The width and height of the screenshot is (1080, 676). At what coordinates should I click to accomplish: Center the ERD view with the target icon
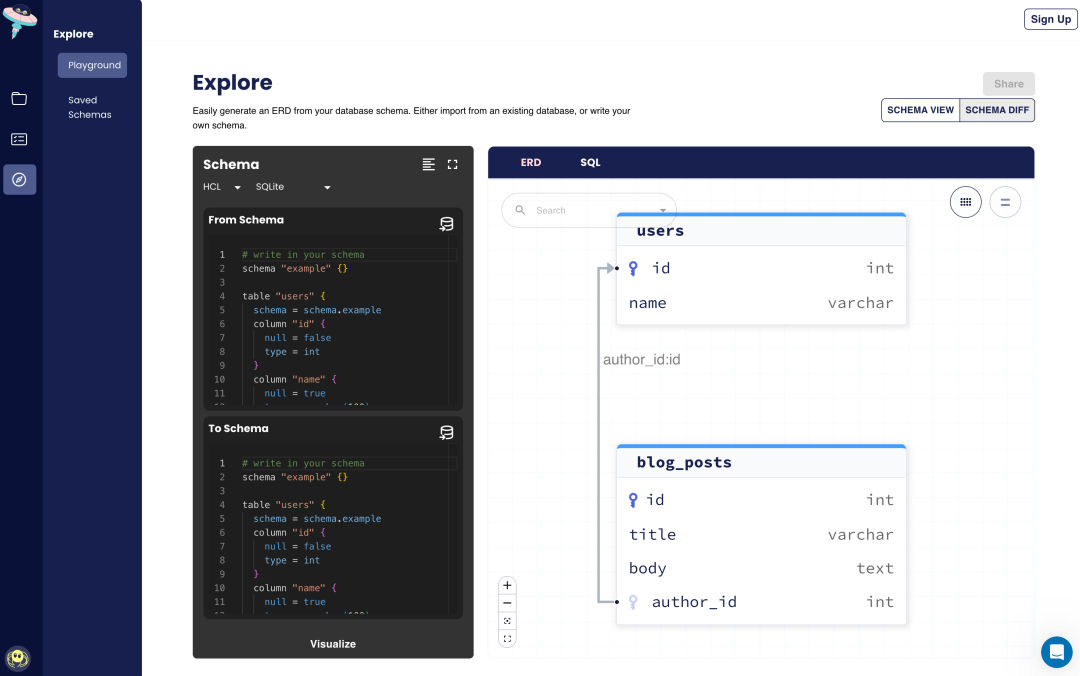[507, 621]
